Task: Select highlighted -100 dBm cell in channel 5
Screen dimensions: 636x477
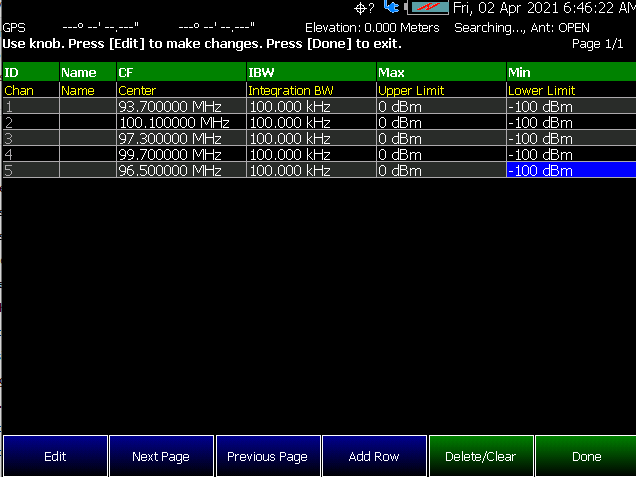Action: point(572,170)
